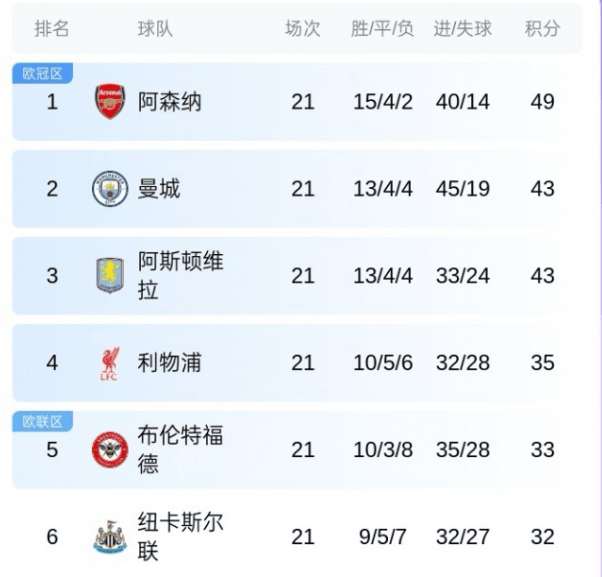Click the Newcastle United crest icon

(110, 537)
